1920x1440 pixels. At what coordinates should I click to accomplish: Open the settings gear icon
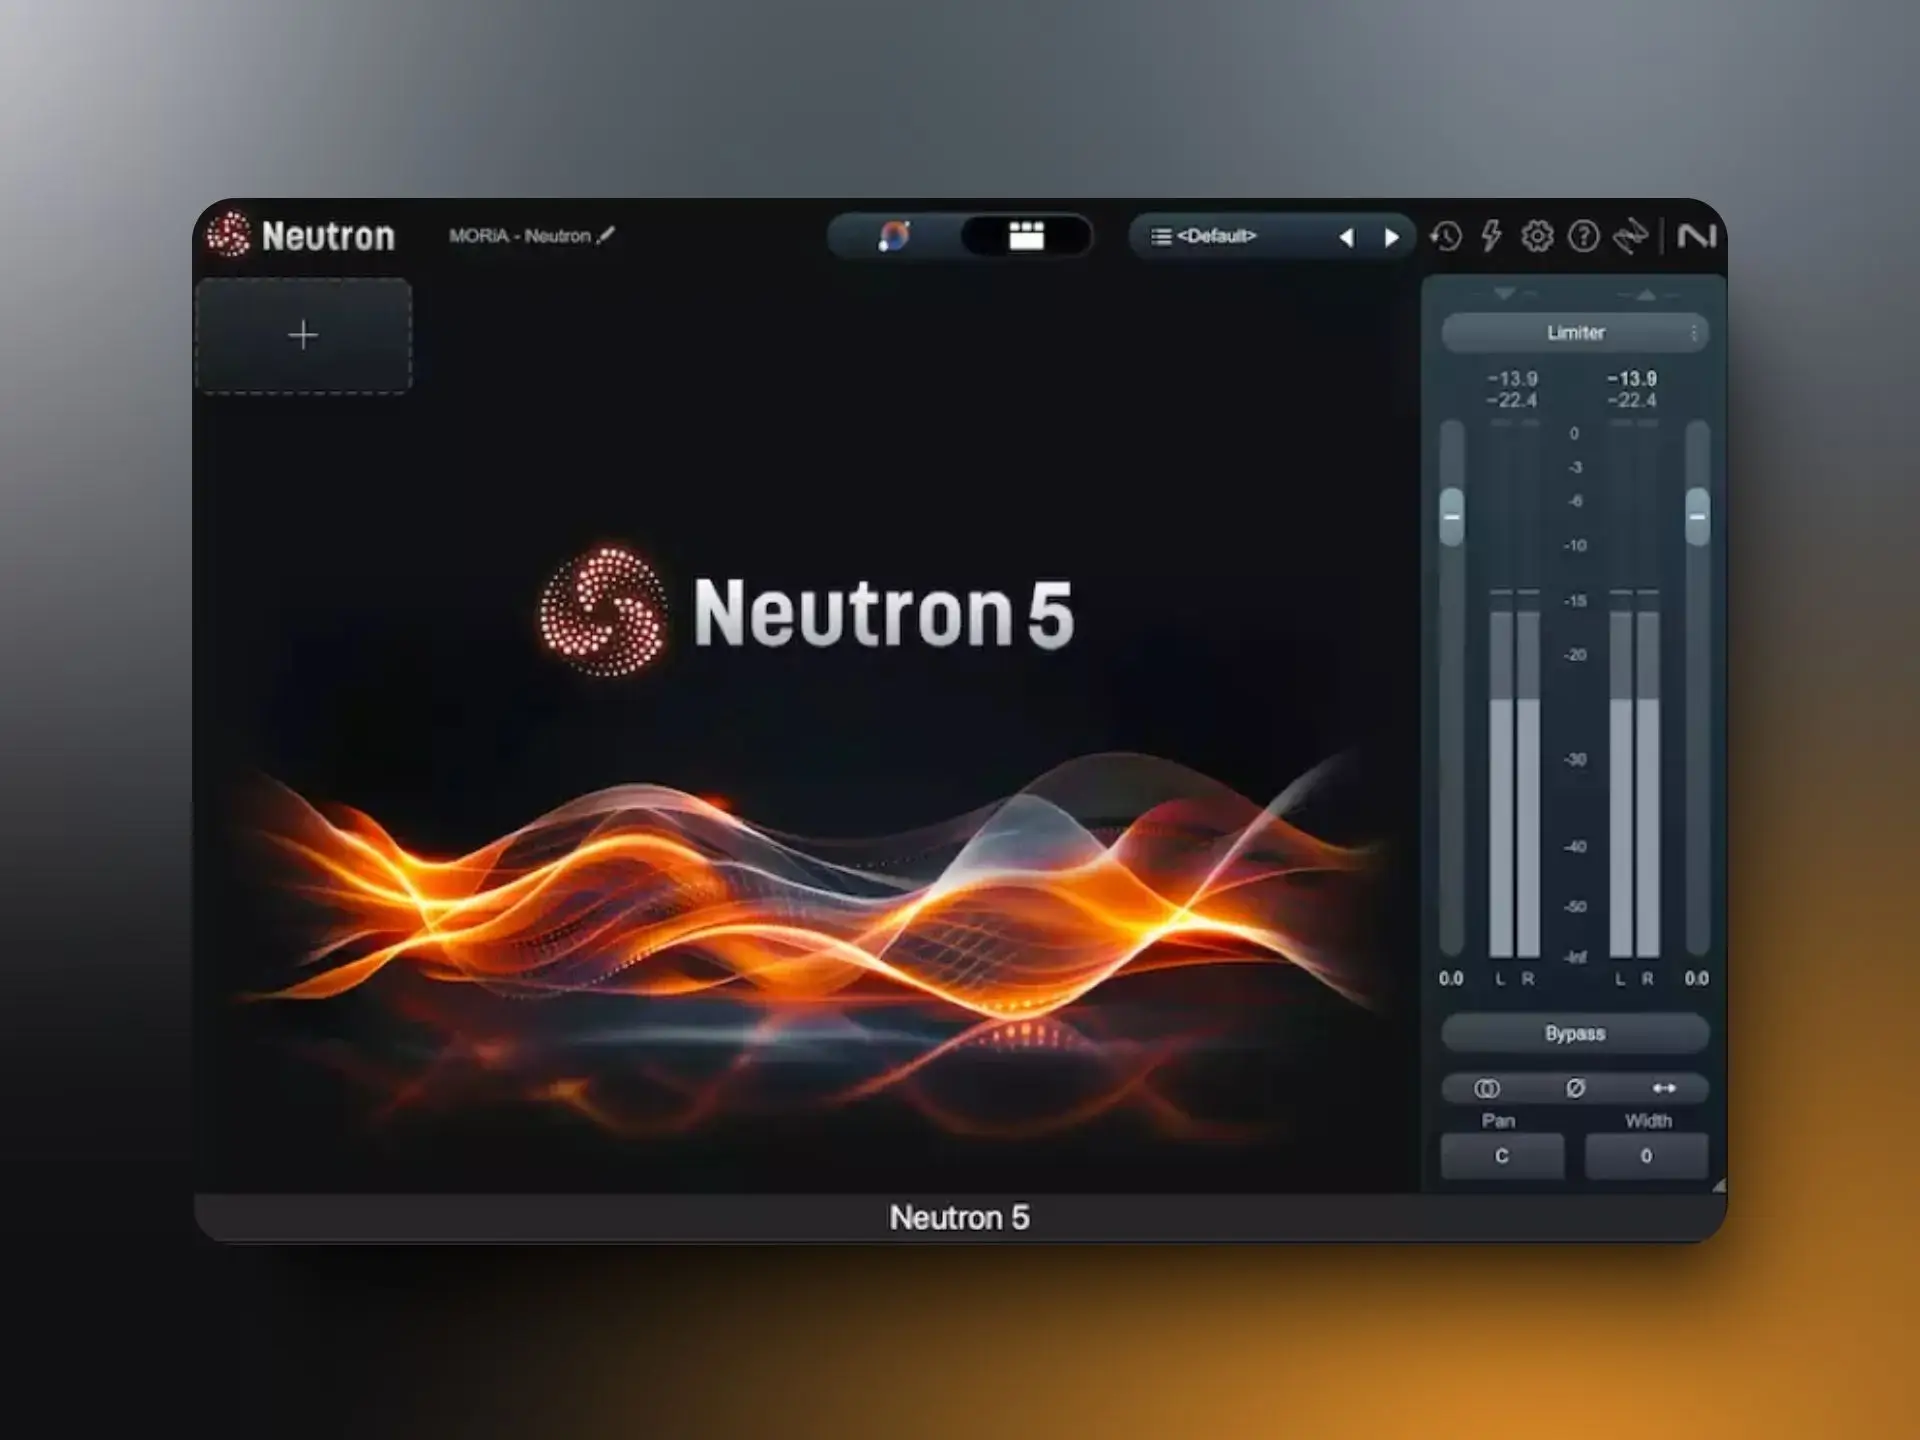1535,236
